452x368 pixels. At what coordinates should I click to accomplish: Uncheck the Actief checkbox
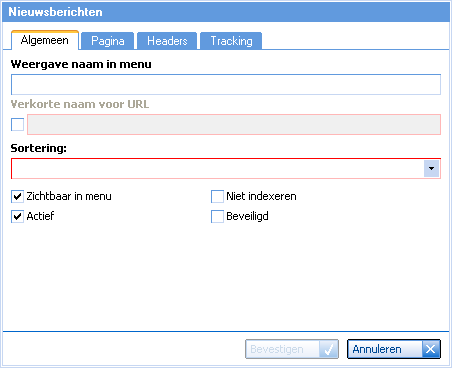tap(17, 216)
